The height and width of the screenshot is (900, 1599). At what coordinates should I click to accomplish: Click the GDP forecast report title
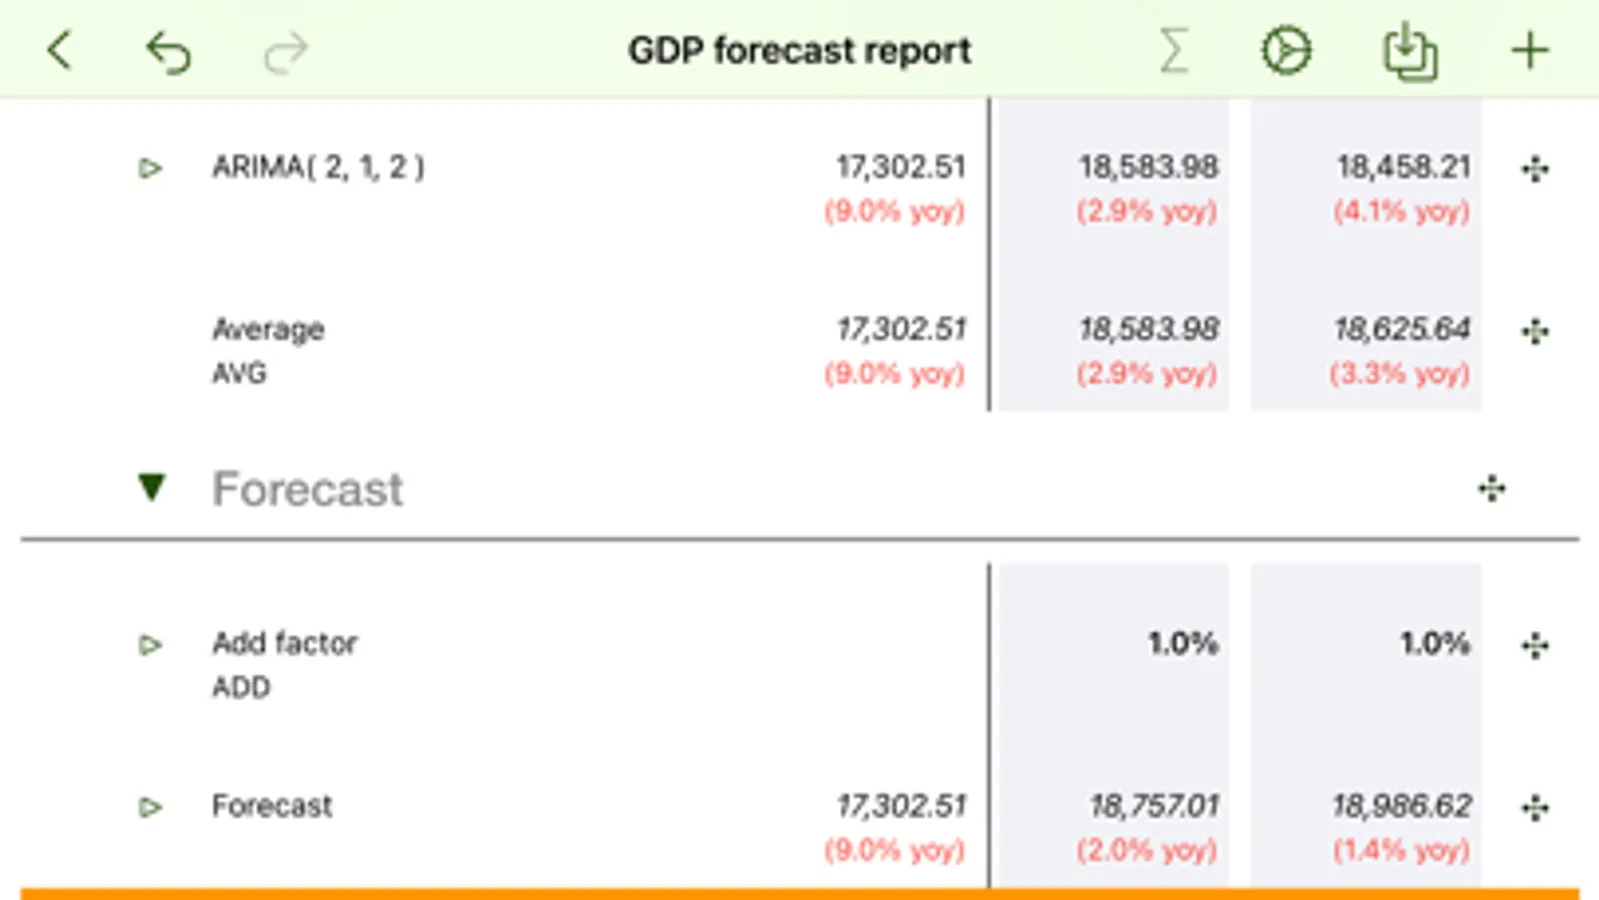(x=799, y=50)
